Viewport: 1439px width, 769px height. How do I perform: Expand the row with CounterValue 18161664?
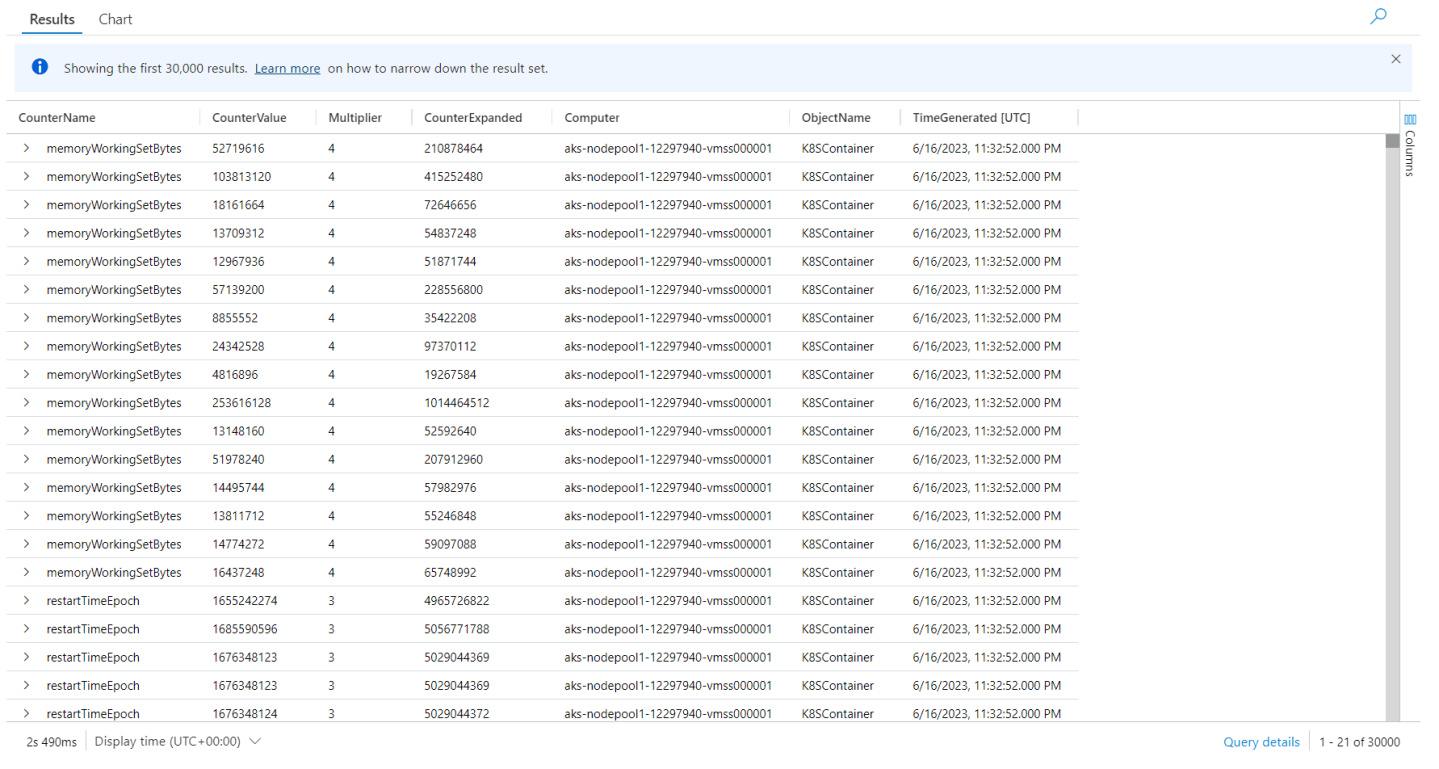(26, 205)
